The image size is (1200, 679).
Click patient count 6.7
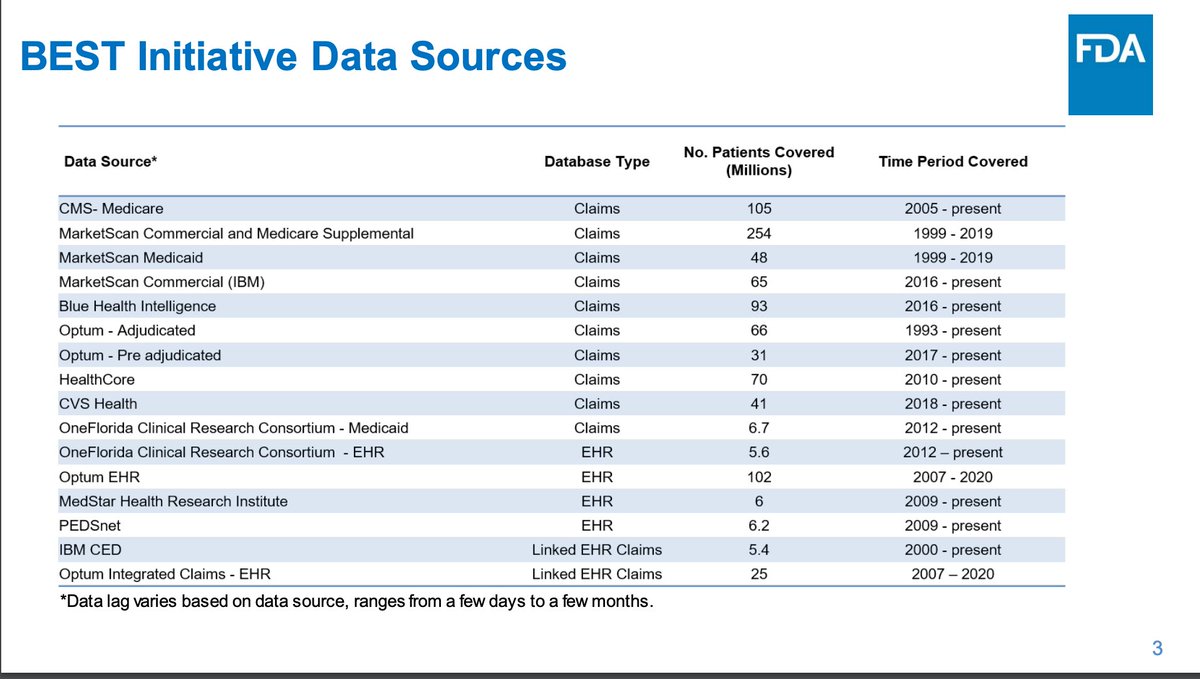click(759, 428)
